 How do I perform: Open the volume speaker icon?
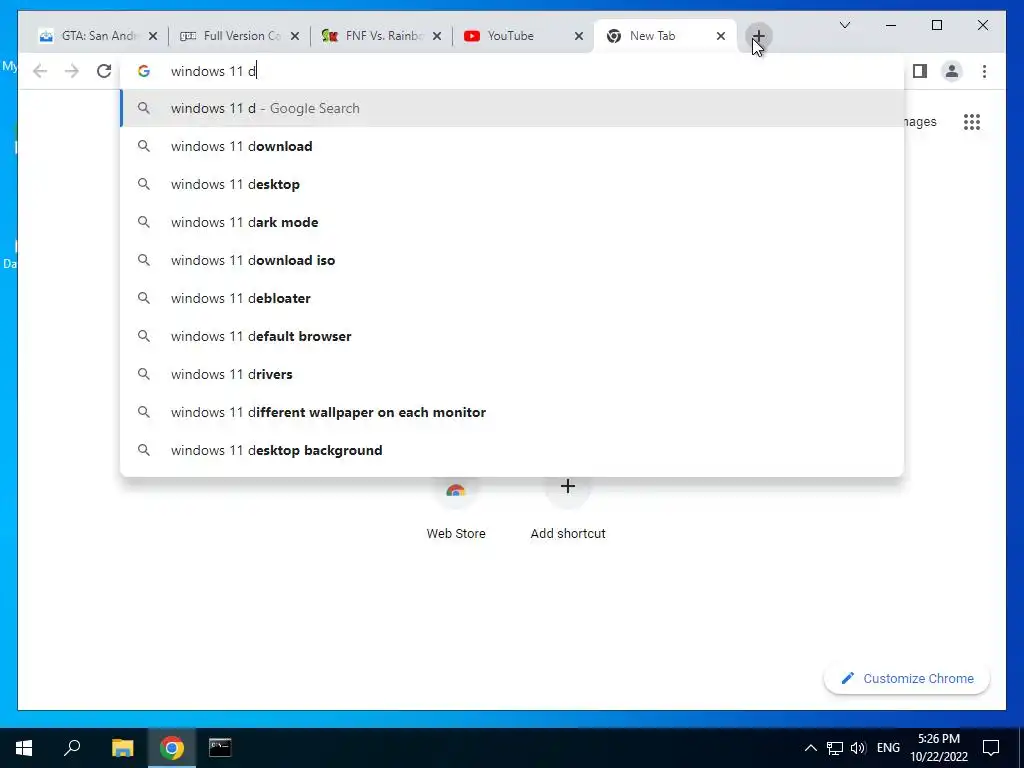[x=858, y=748]
